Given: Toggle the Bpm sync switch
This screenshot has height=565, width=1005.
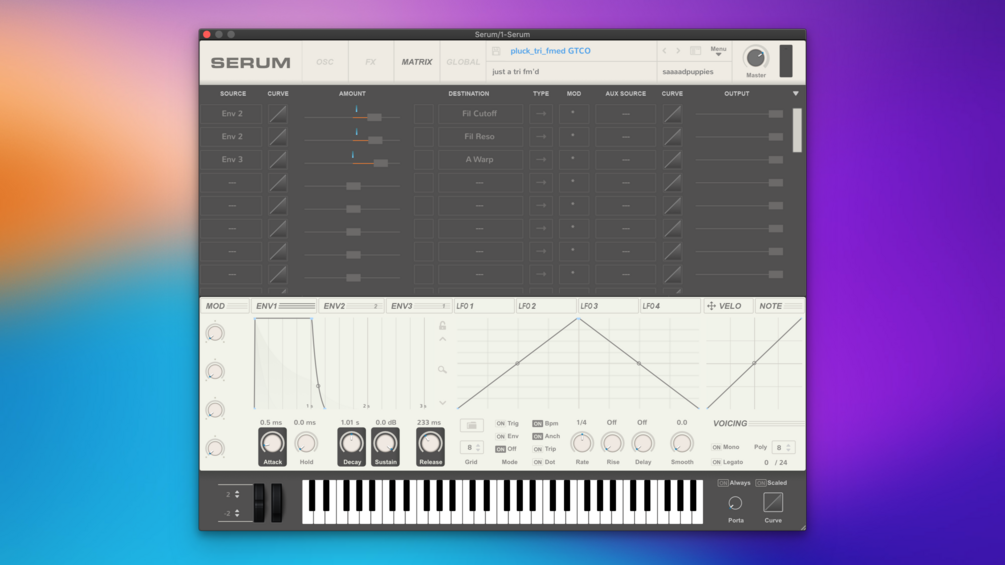Looking at the screenshot, I should coord(538,423).
